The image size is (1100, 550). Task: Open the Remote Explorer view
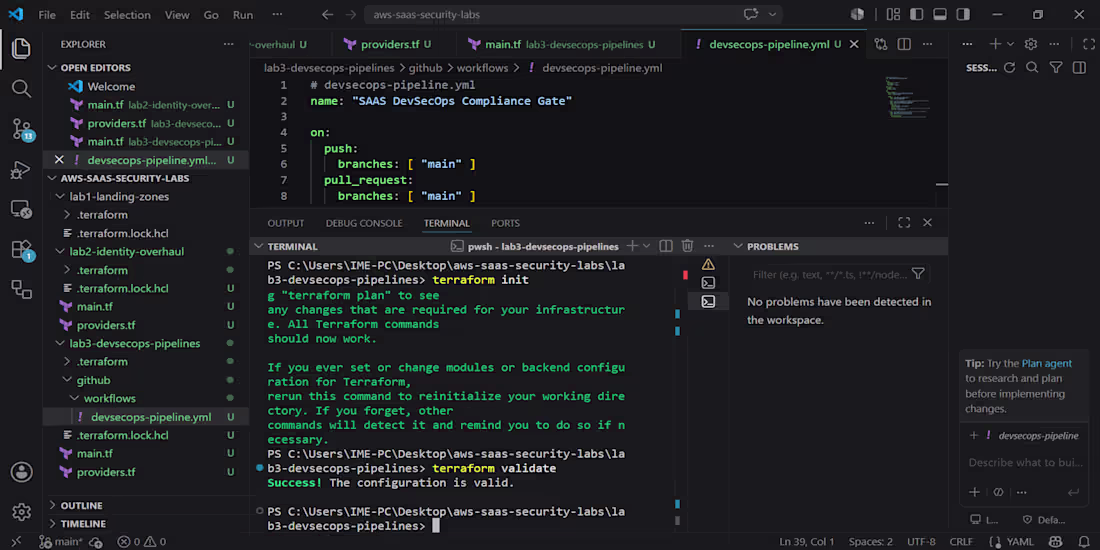[x=21, y=209]
